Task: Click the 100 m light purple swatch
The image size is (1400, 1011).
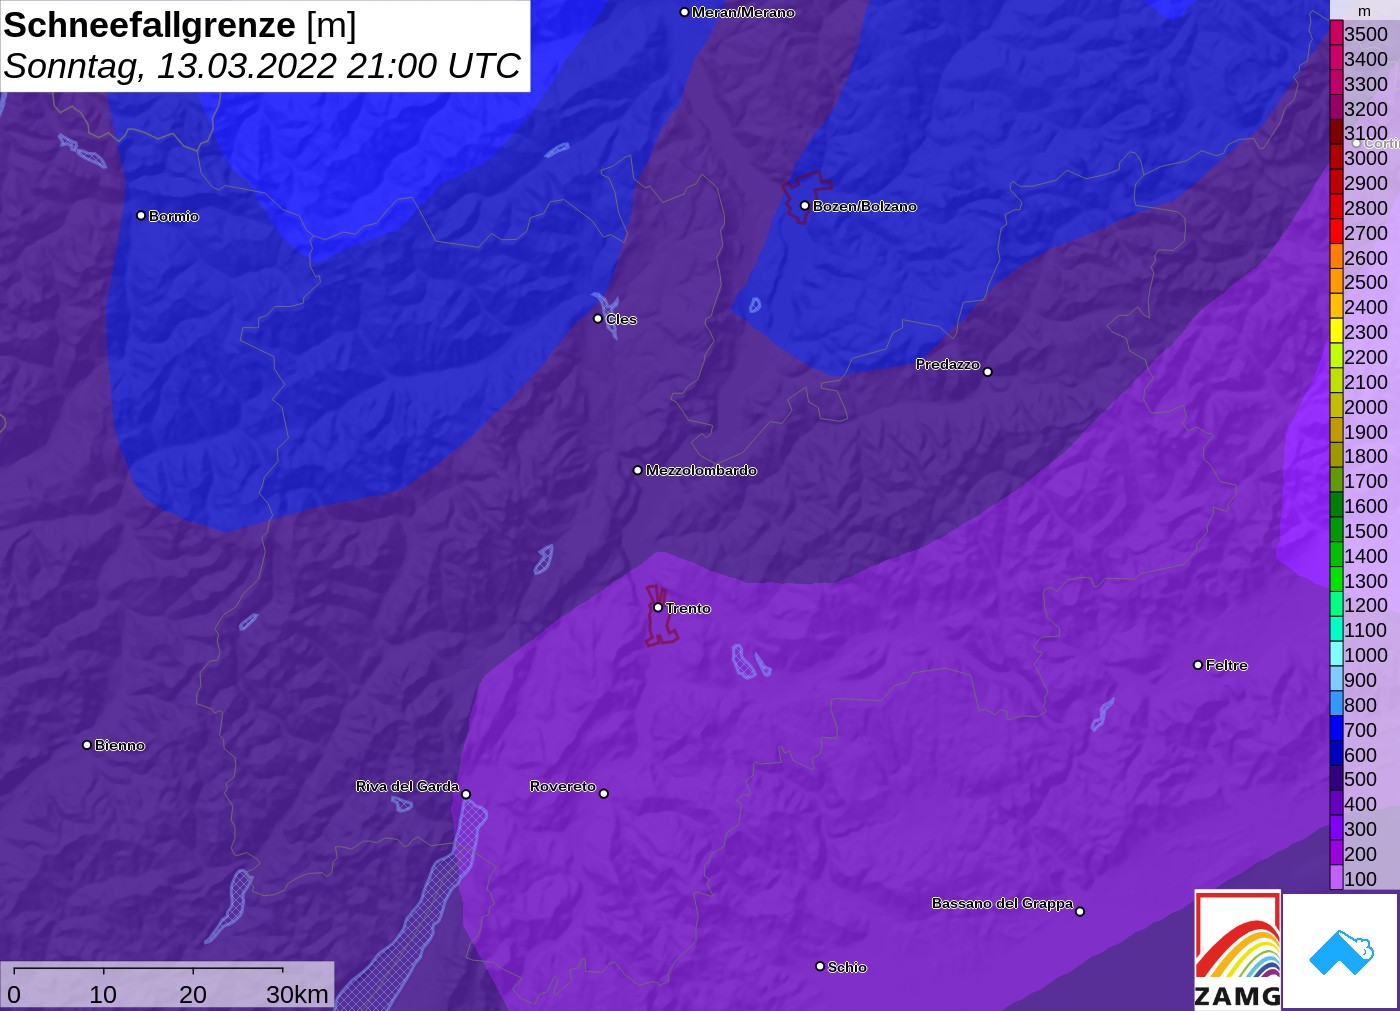Action: [x=1336, y=878]
